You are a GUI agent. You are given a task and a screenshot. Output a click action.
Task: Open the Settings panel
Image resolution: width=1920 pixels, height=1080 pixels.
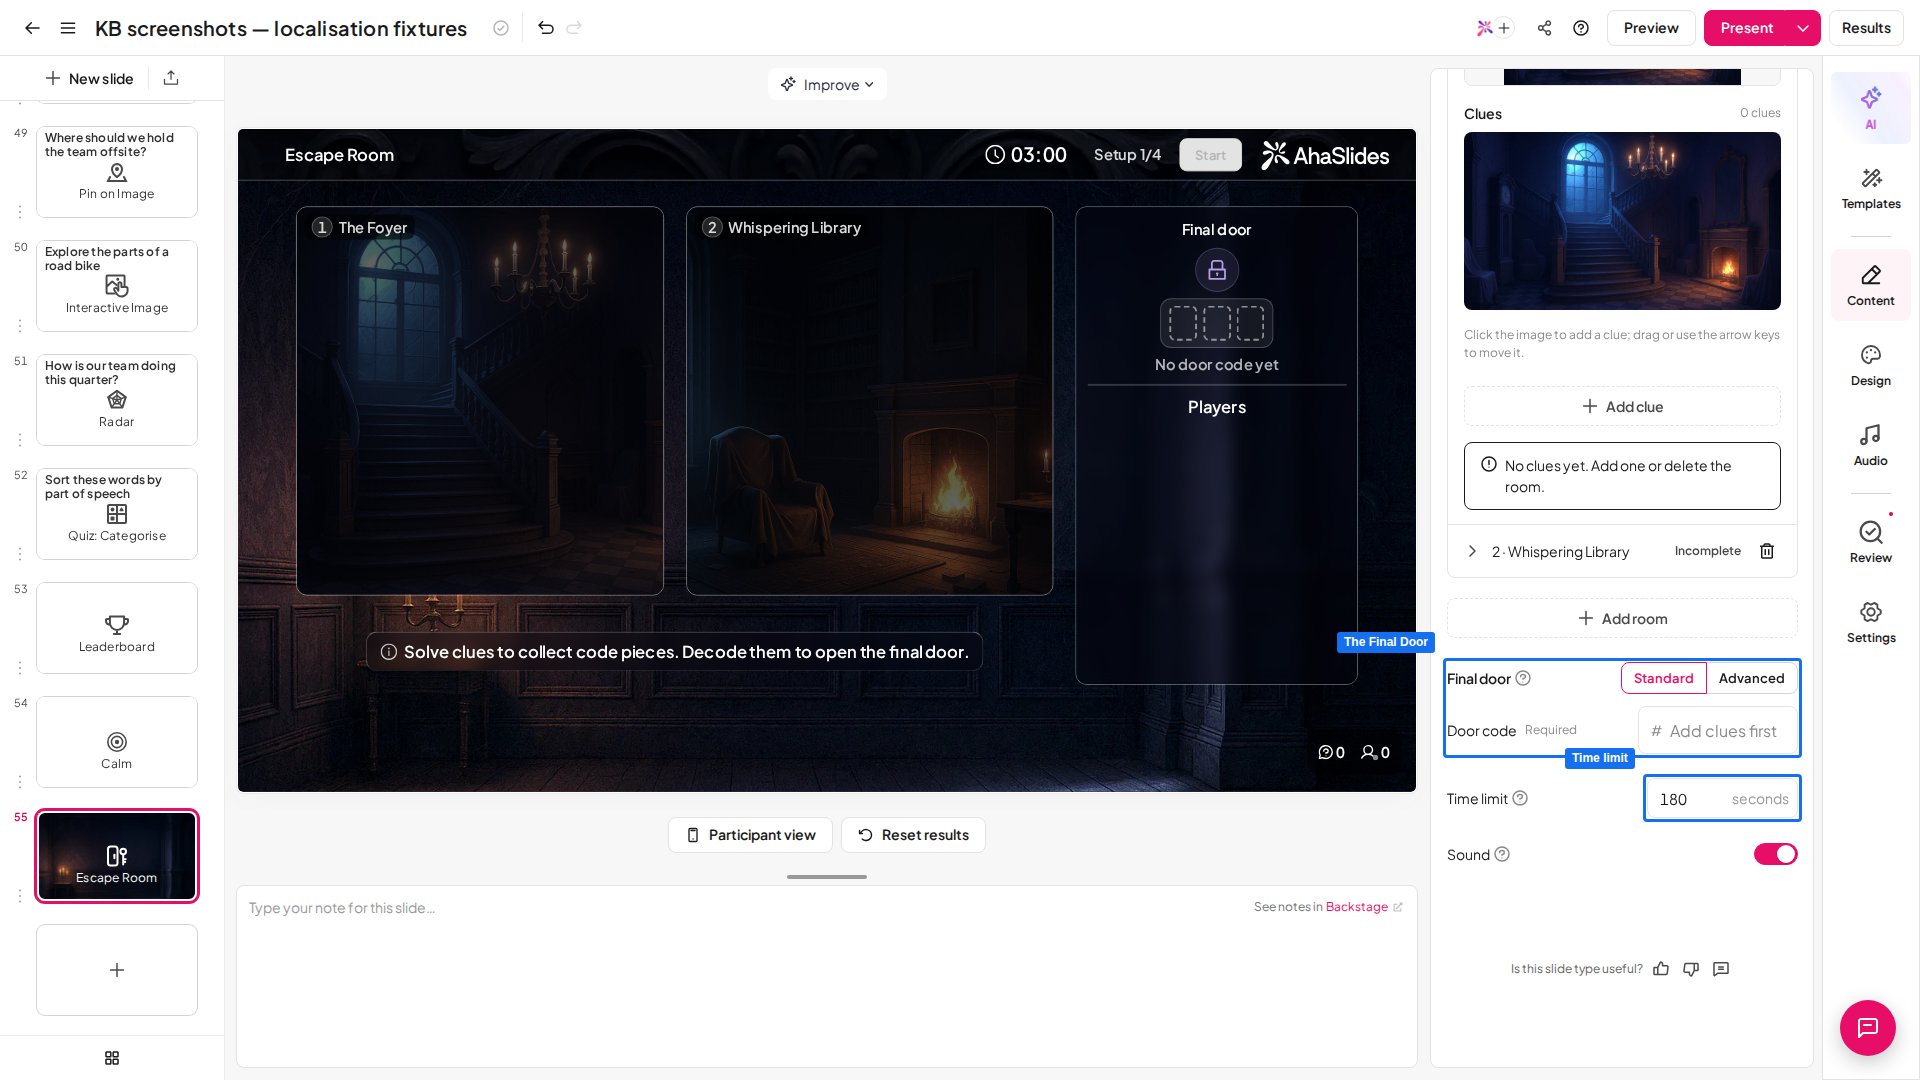click(x=1870, y=623)
